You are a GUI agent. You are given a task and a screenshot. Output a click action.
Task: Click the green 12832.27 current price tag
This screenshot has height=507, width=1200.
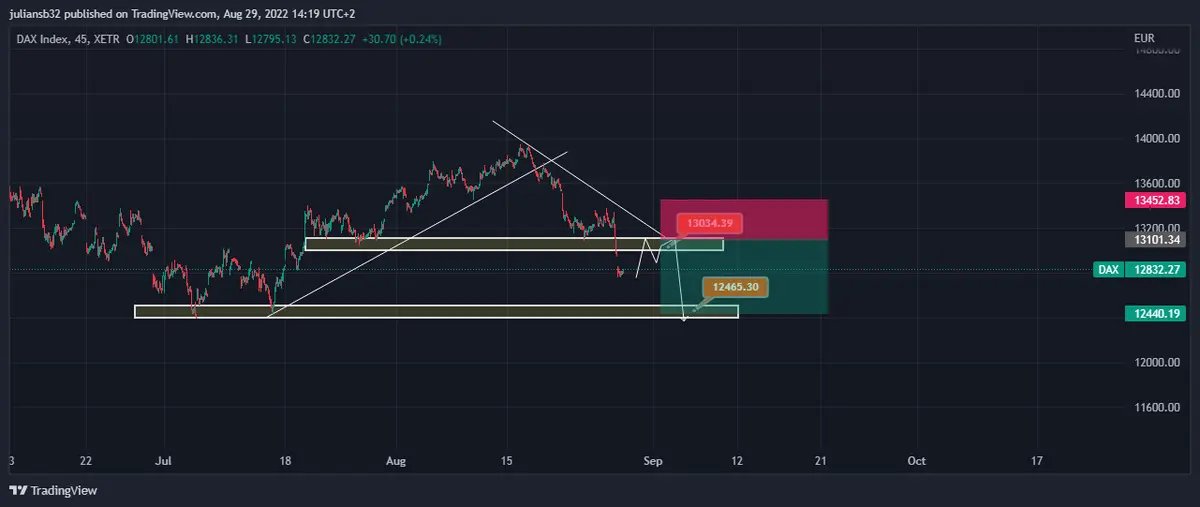coord(1157,270)
